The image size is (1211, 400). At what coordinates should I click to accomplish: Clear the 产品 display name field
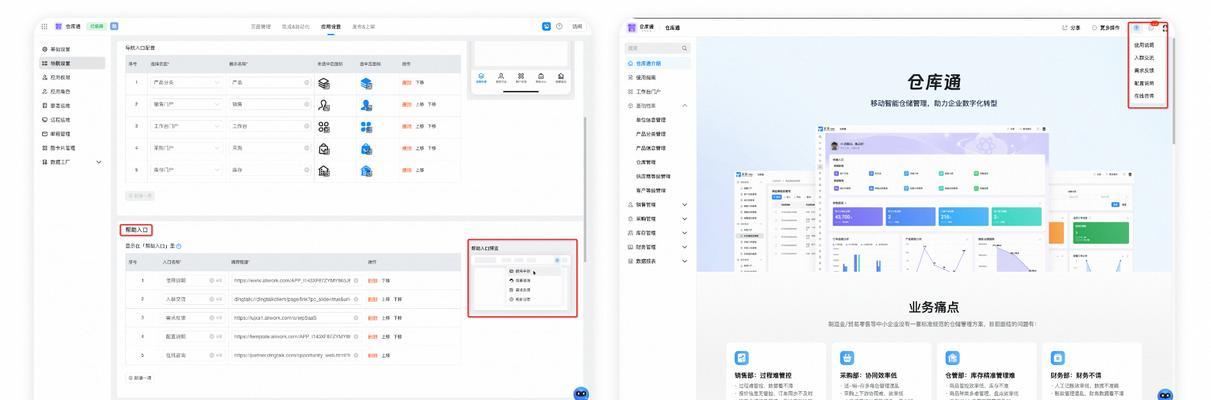(x=306, y=82)
